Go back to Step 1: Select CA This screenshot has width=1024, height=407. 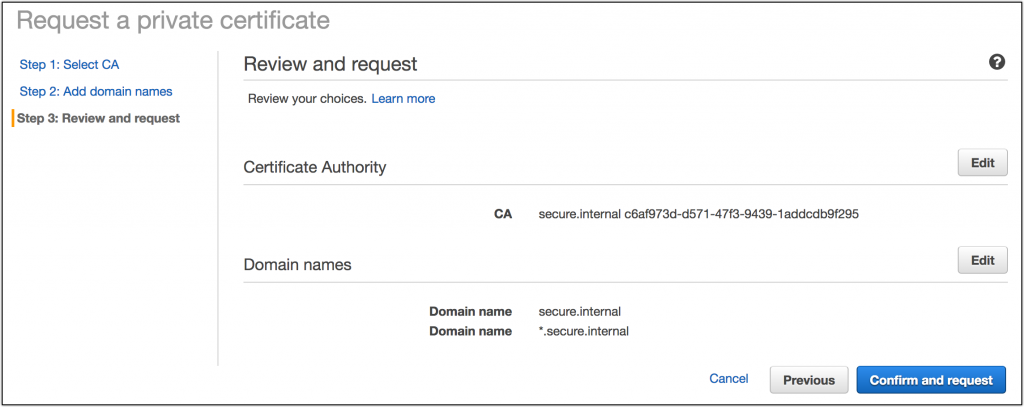pos(69,65)
